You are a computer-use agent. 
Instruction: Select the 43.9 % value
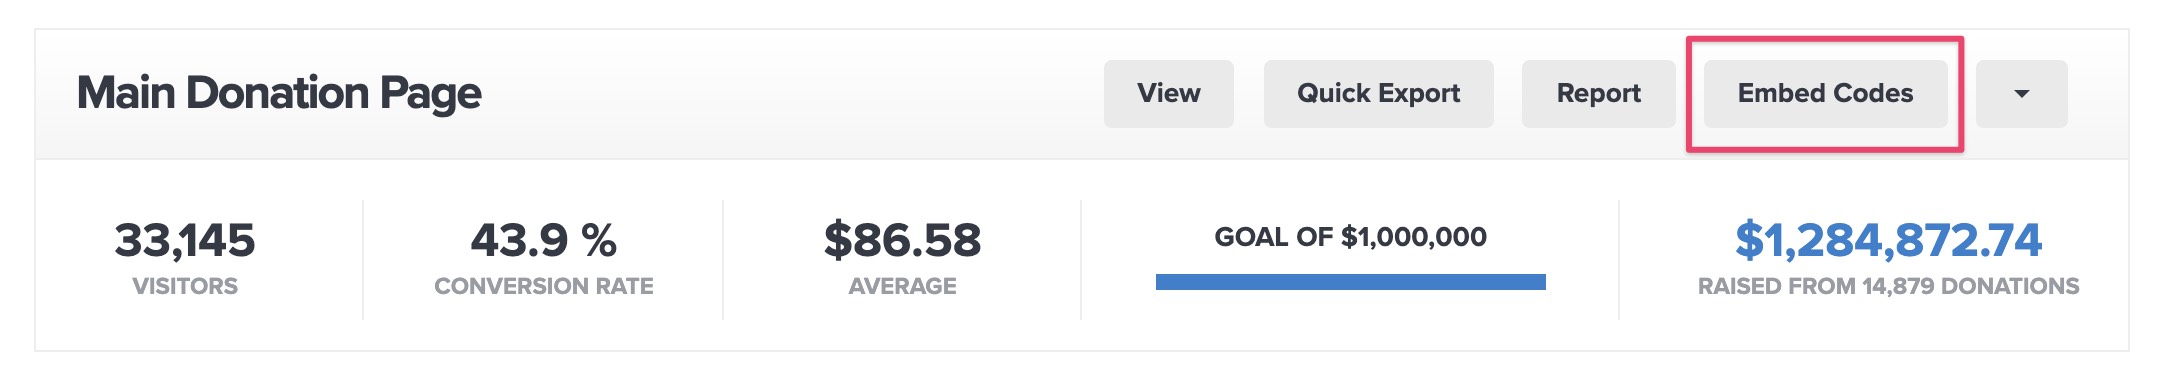(x=544, y=240)
